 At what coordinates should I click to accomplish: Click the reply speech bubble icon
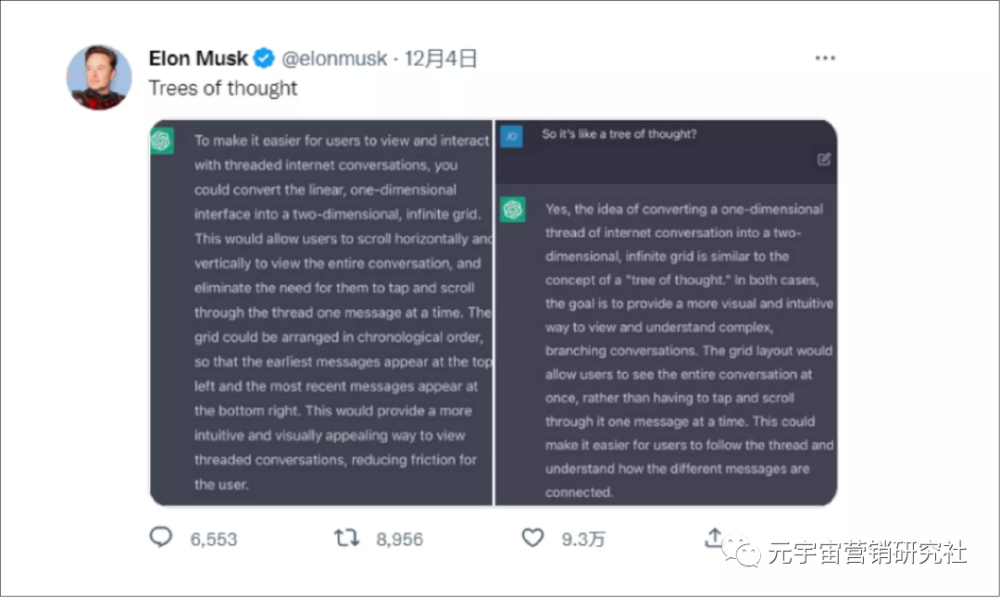(161, 538)
